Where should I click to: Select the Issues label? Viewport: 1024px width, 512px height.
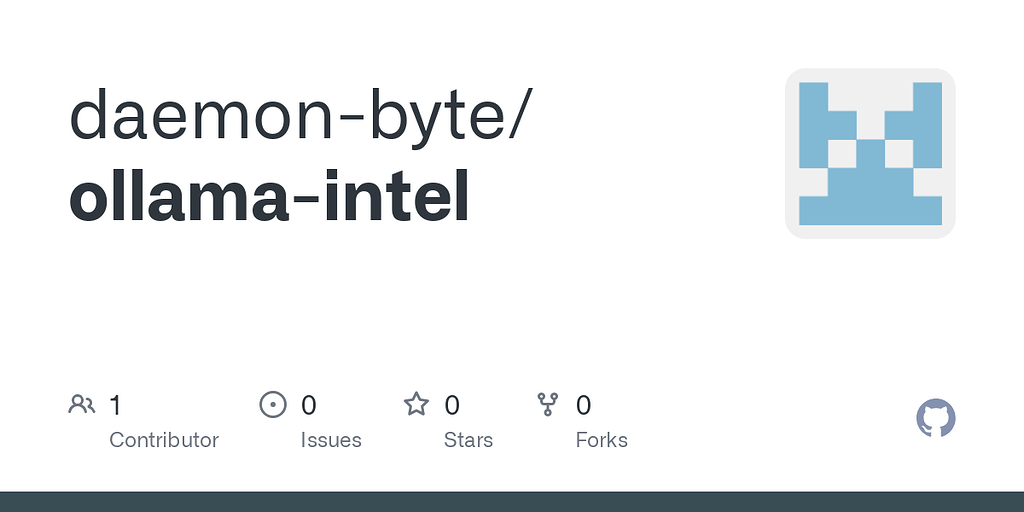pyautogui.click(x=331, y=440)
